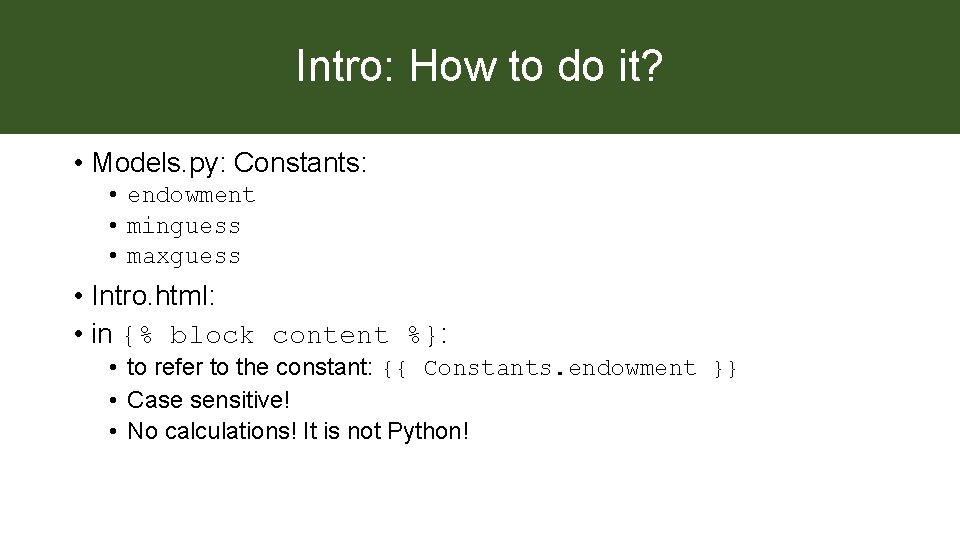Click the "to refer to the constant:" text
Image resolution: width=960 pixels, height=540 pixels.
point(250,368)
